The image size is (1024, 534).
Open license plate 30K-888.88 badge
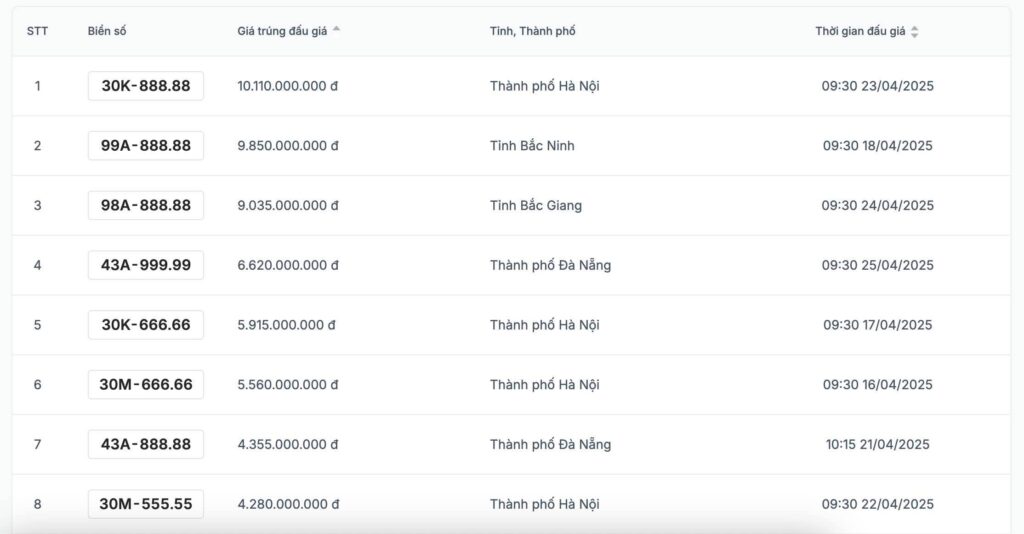[146, 86]
